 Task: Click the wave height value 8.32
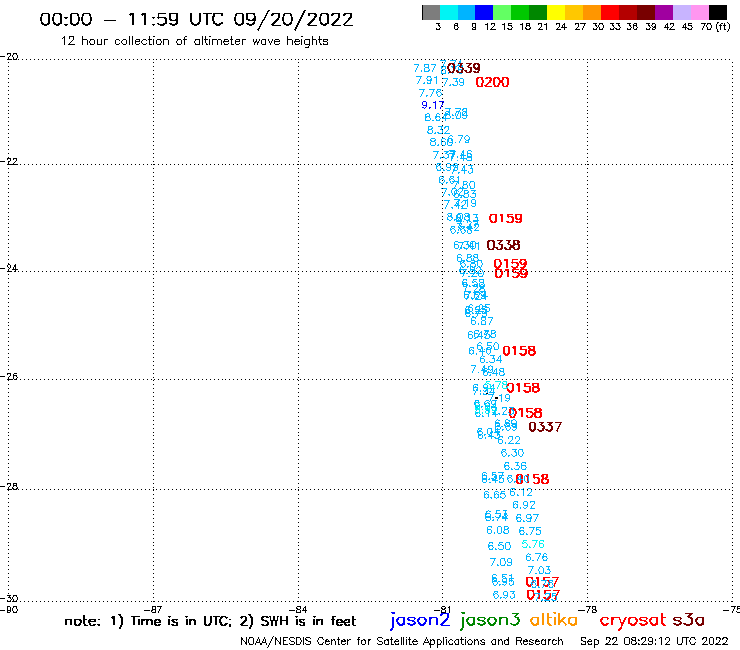pyautogui.click(x=438, y=130)
